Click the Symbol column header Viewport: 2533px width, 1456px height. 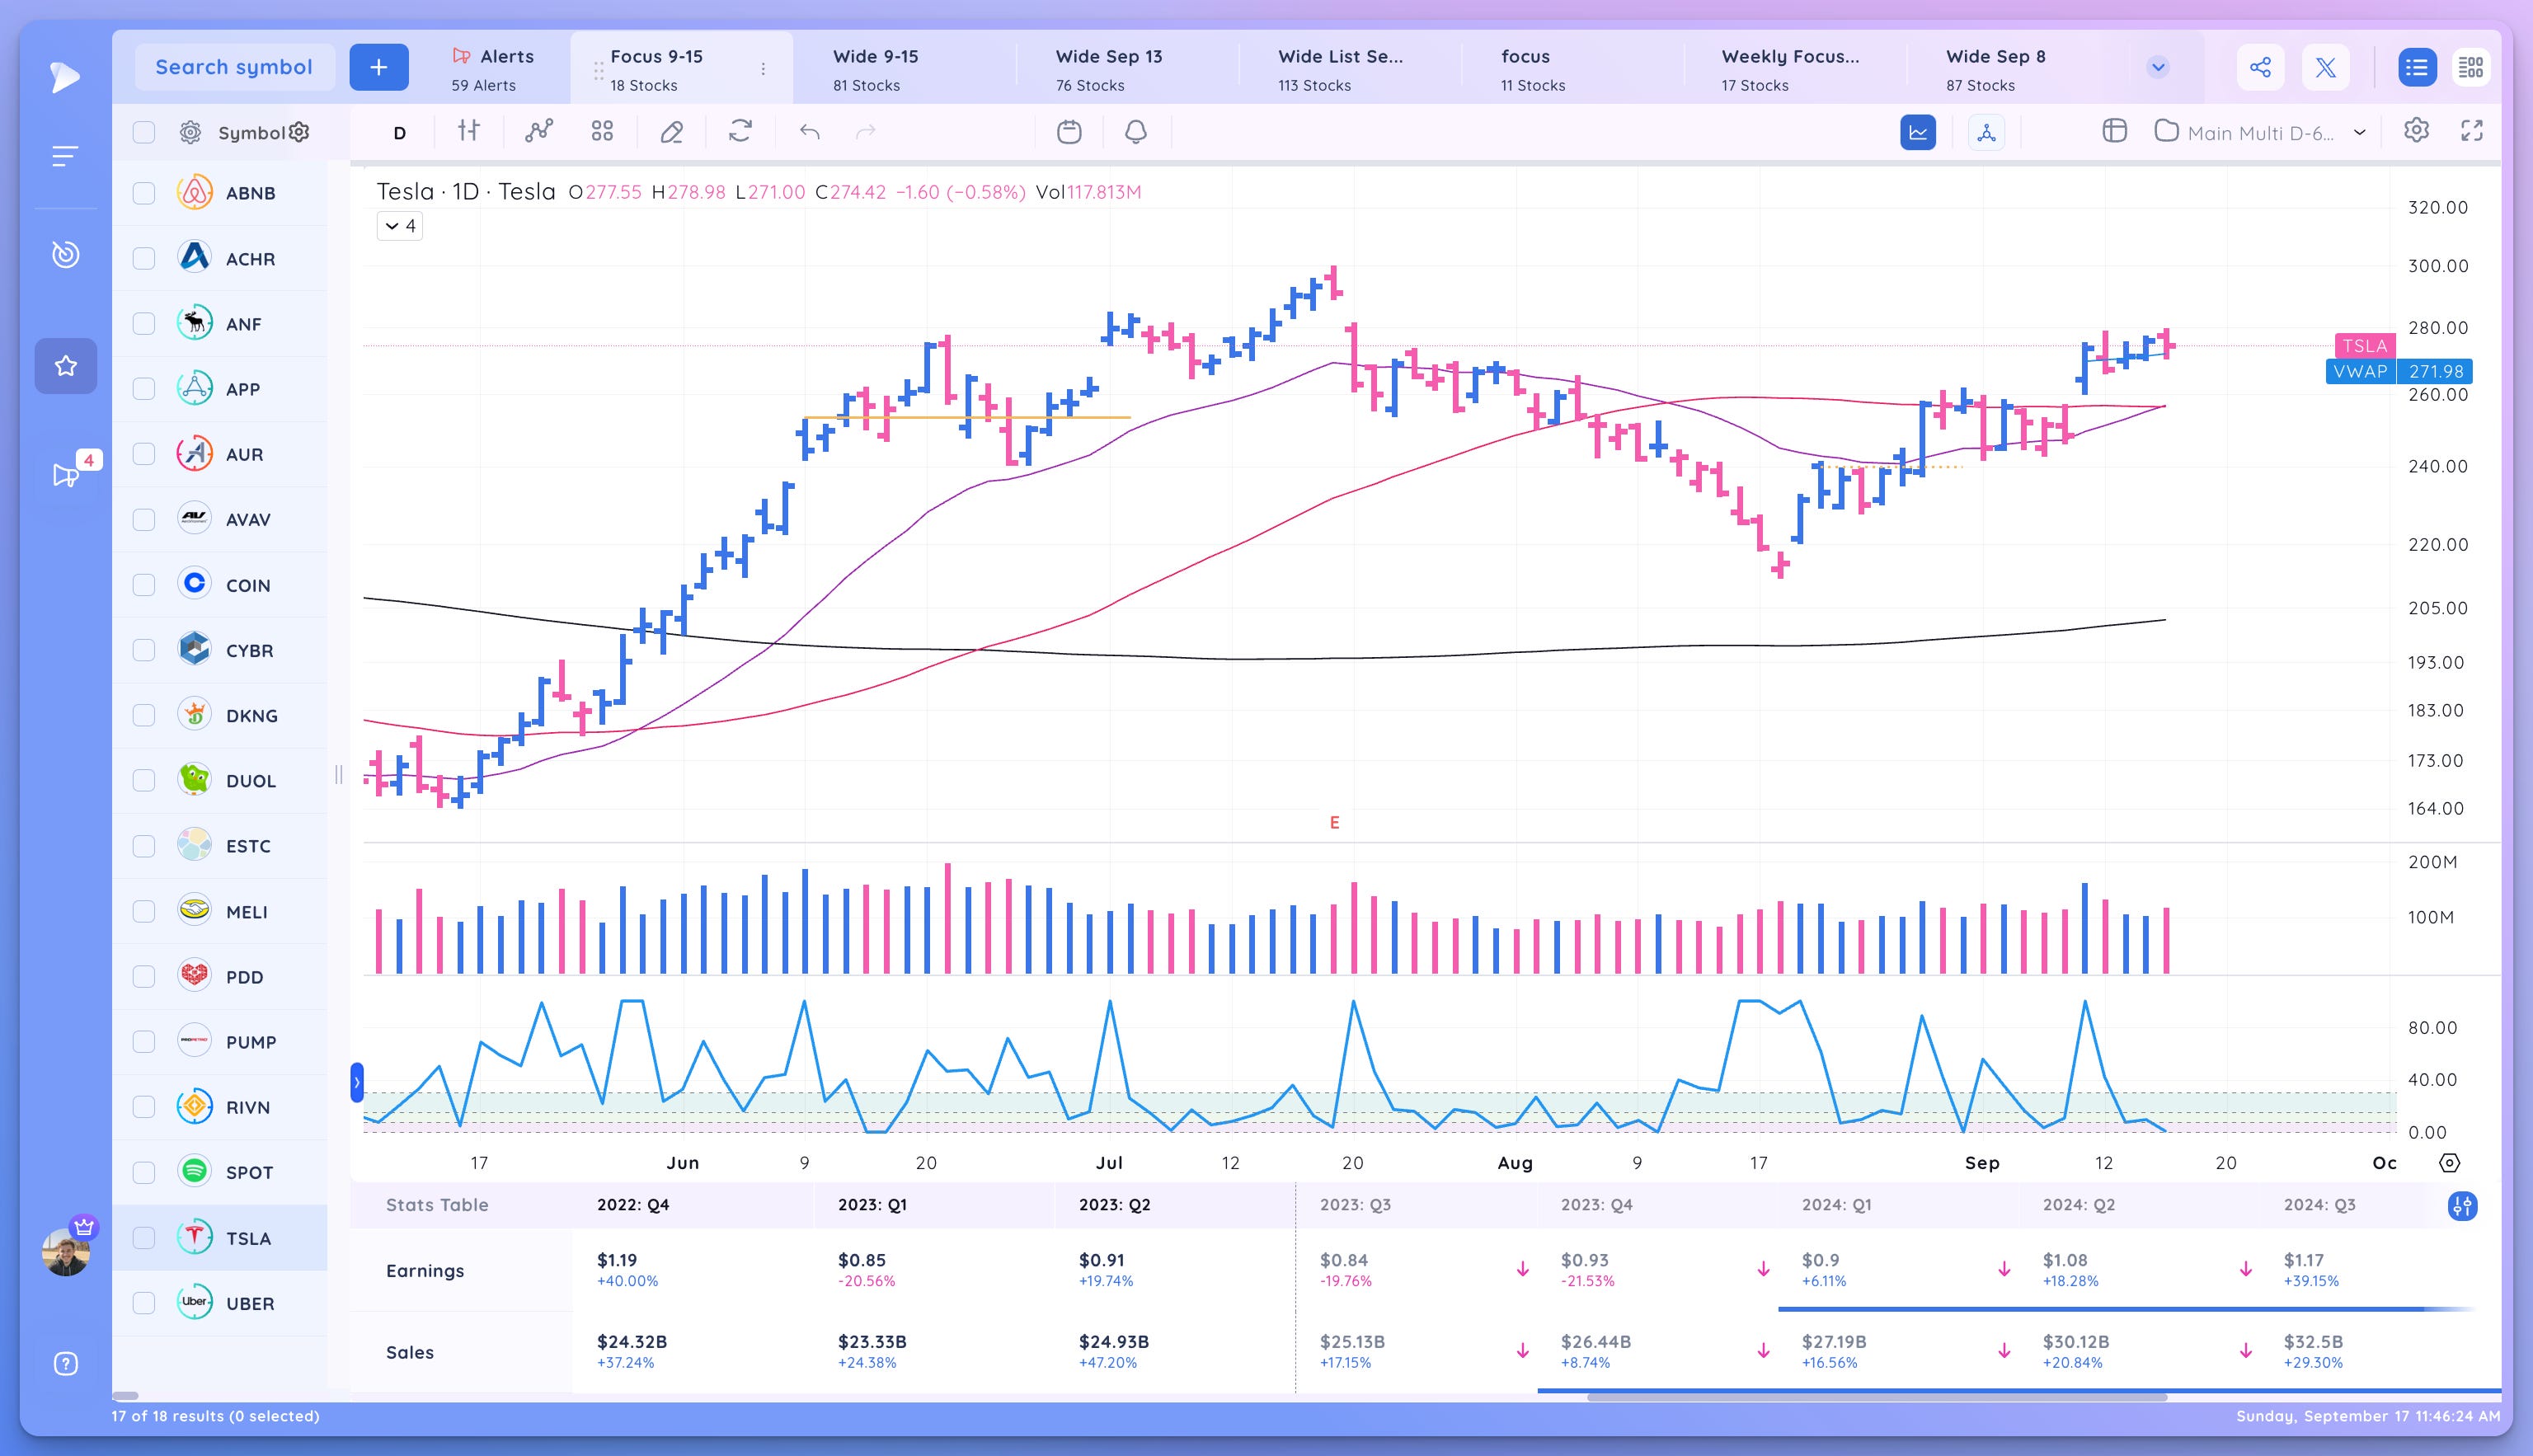pos(251,133)
